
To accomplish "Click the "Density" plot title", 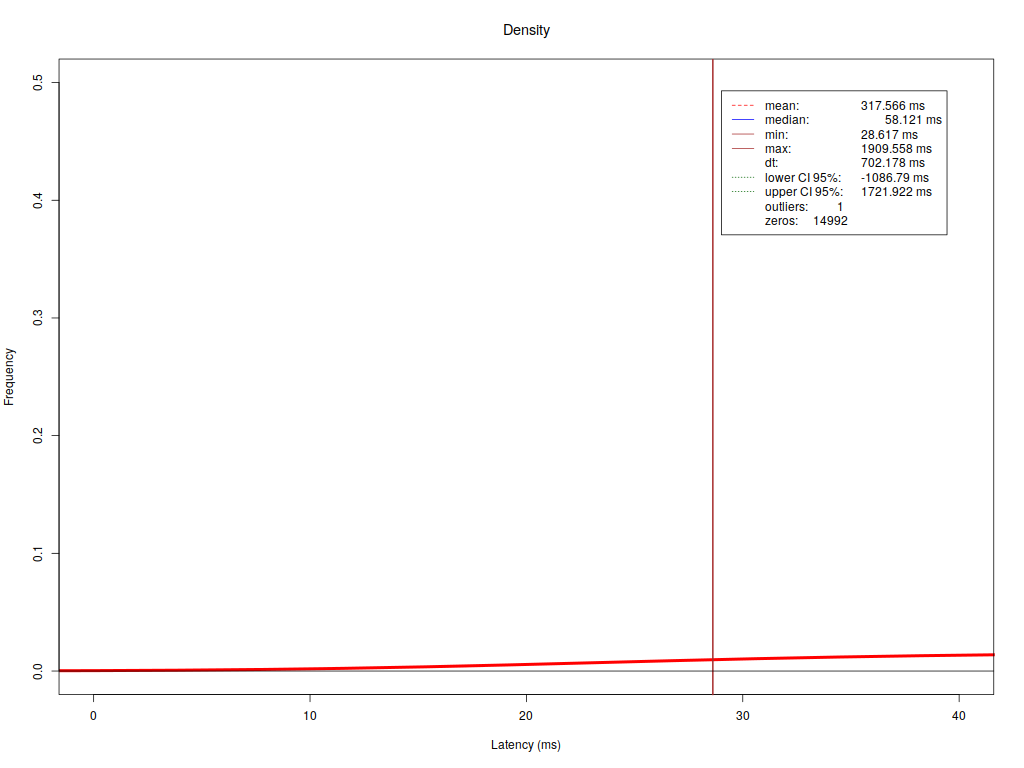I will coord(526,30).
